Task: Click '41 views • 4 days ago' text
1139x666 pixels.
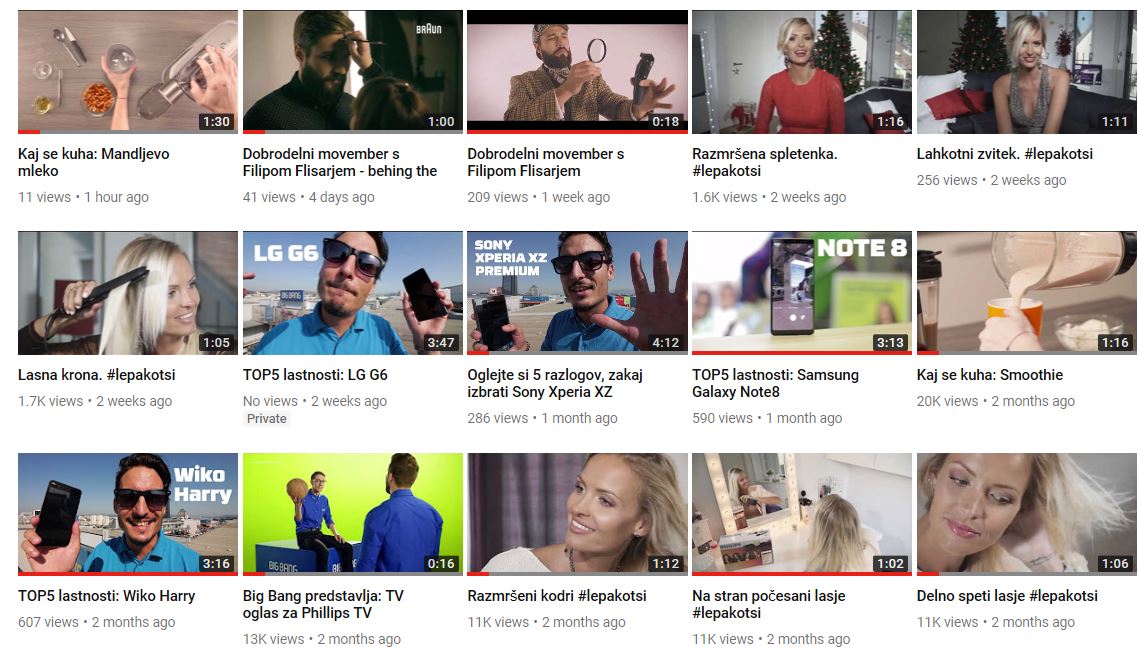Action: point(309,197)
